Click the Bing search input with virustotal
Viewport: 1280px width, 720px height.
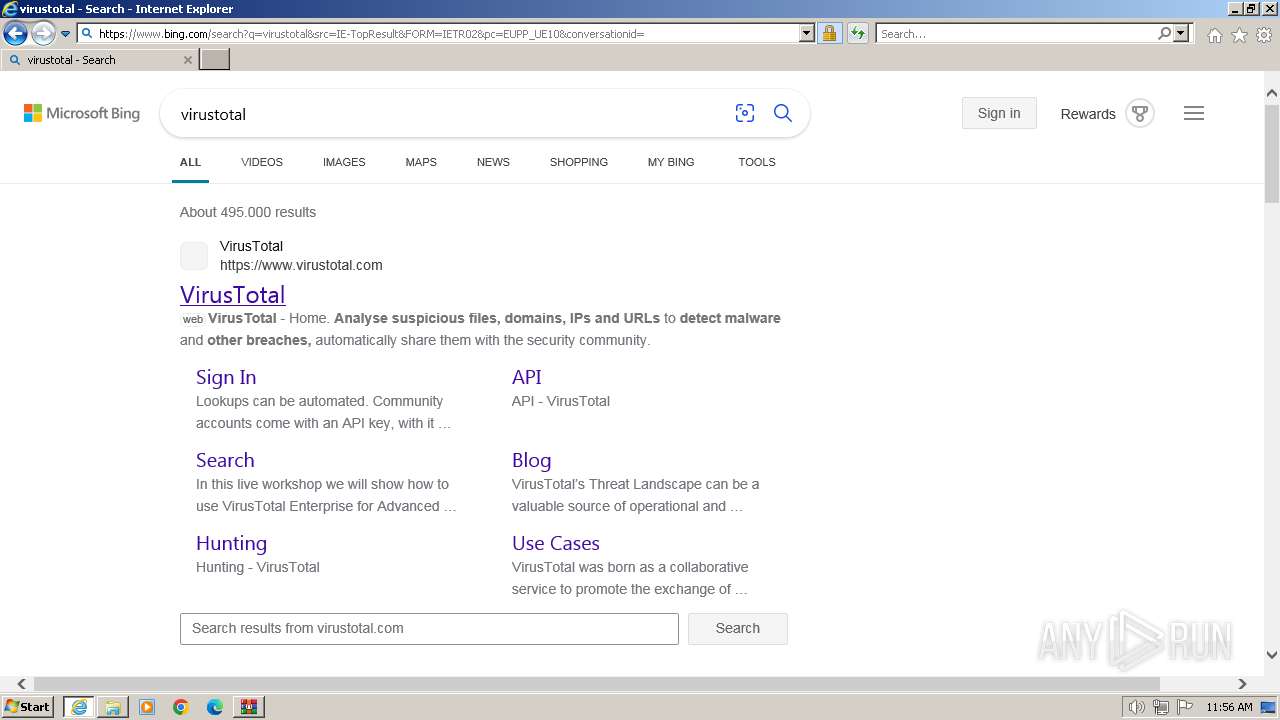(x=450, y=114)
